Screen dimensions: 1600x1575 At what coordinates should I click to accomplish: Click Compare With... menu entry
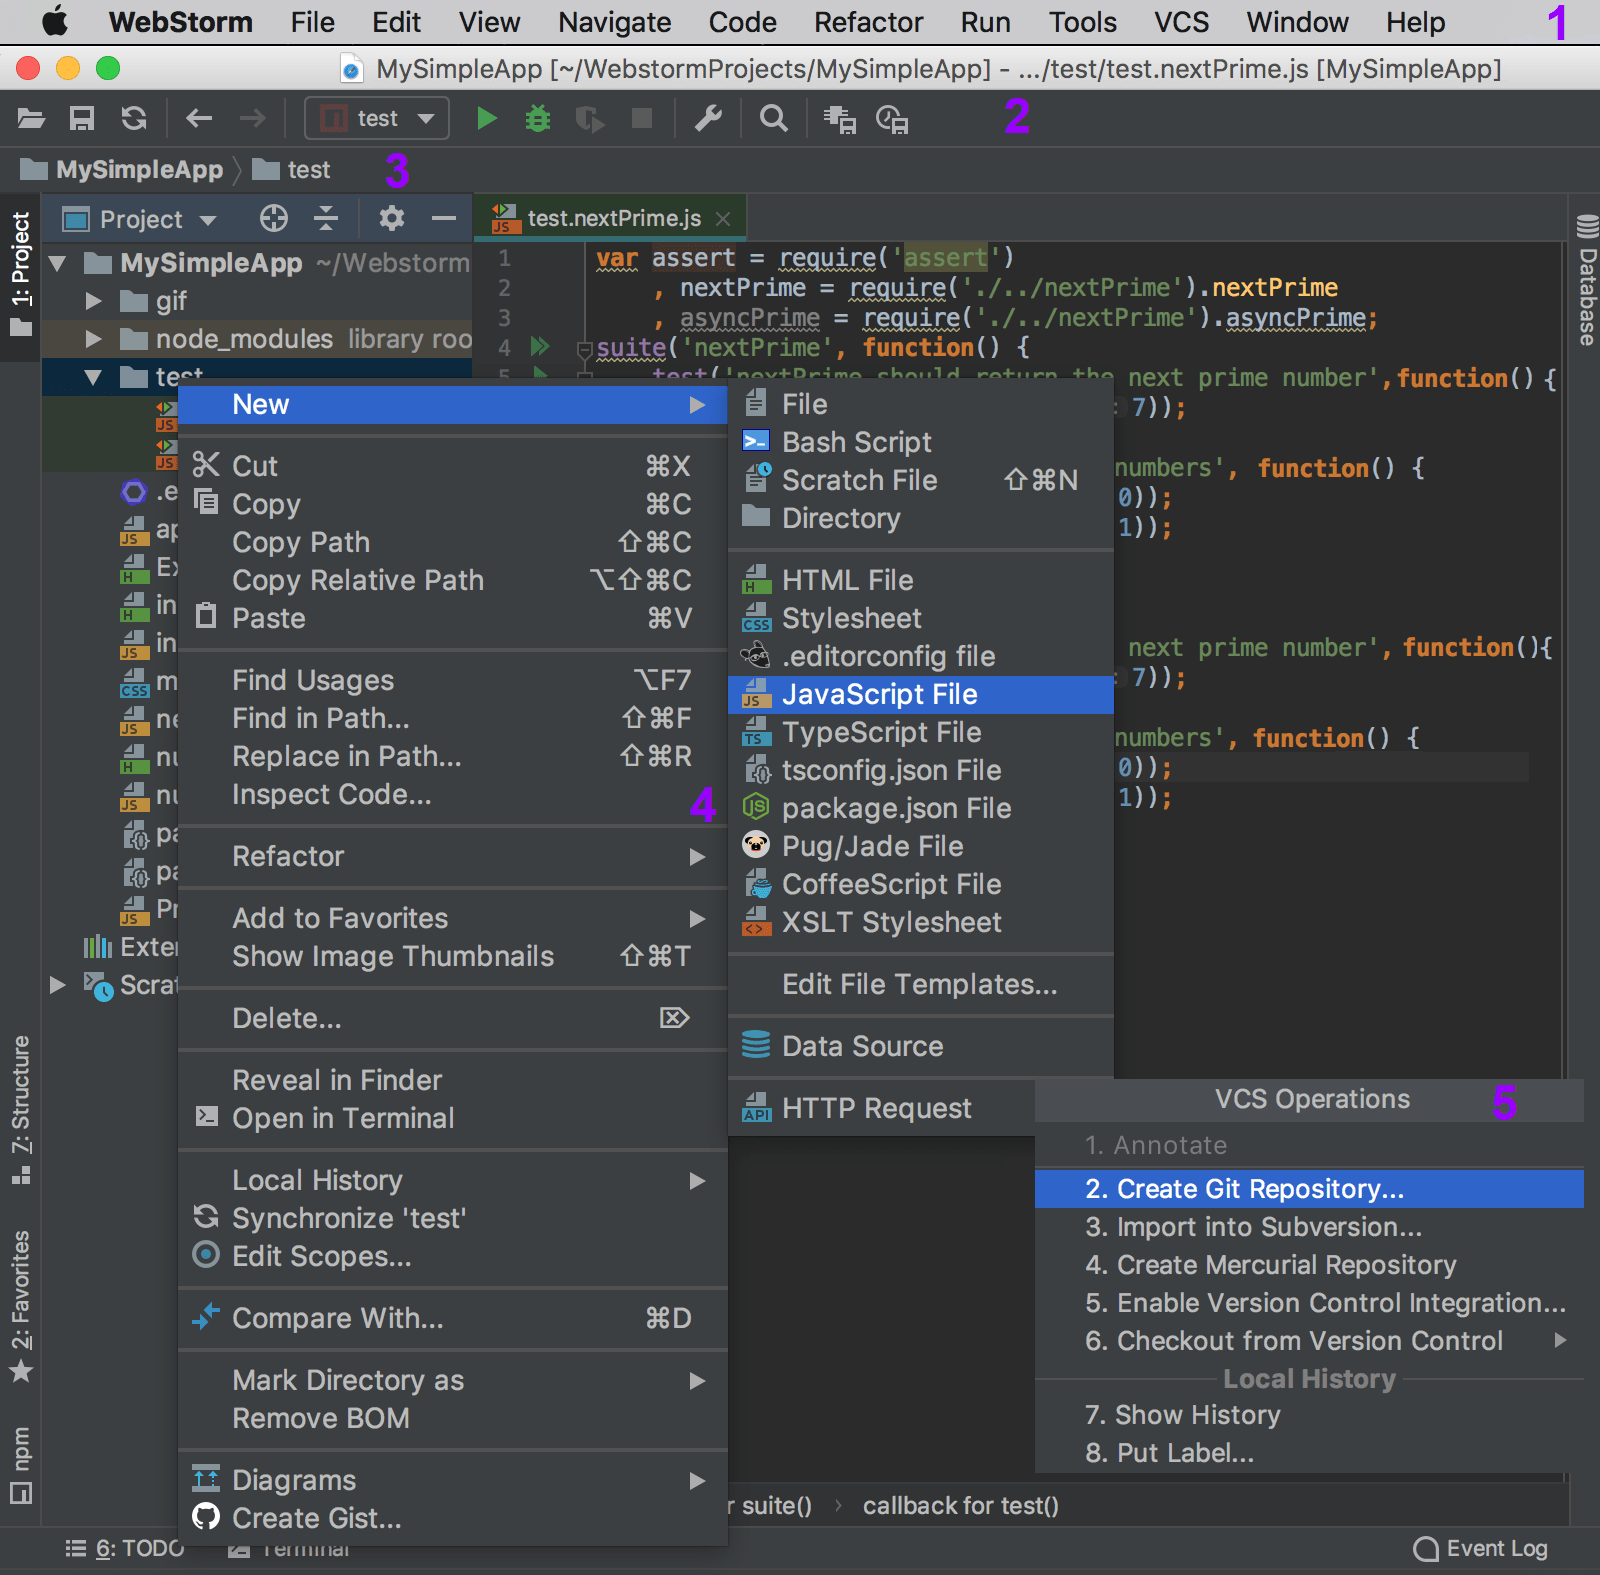(x=453, y=1319)
